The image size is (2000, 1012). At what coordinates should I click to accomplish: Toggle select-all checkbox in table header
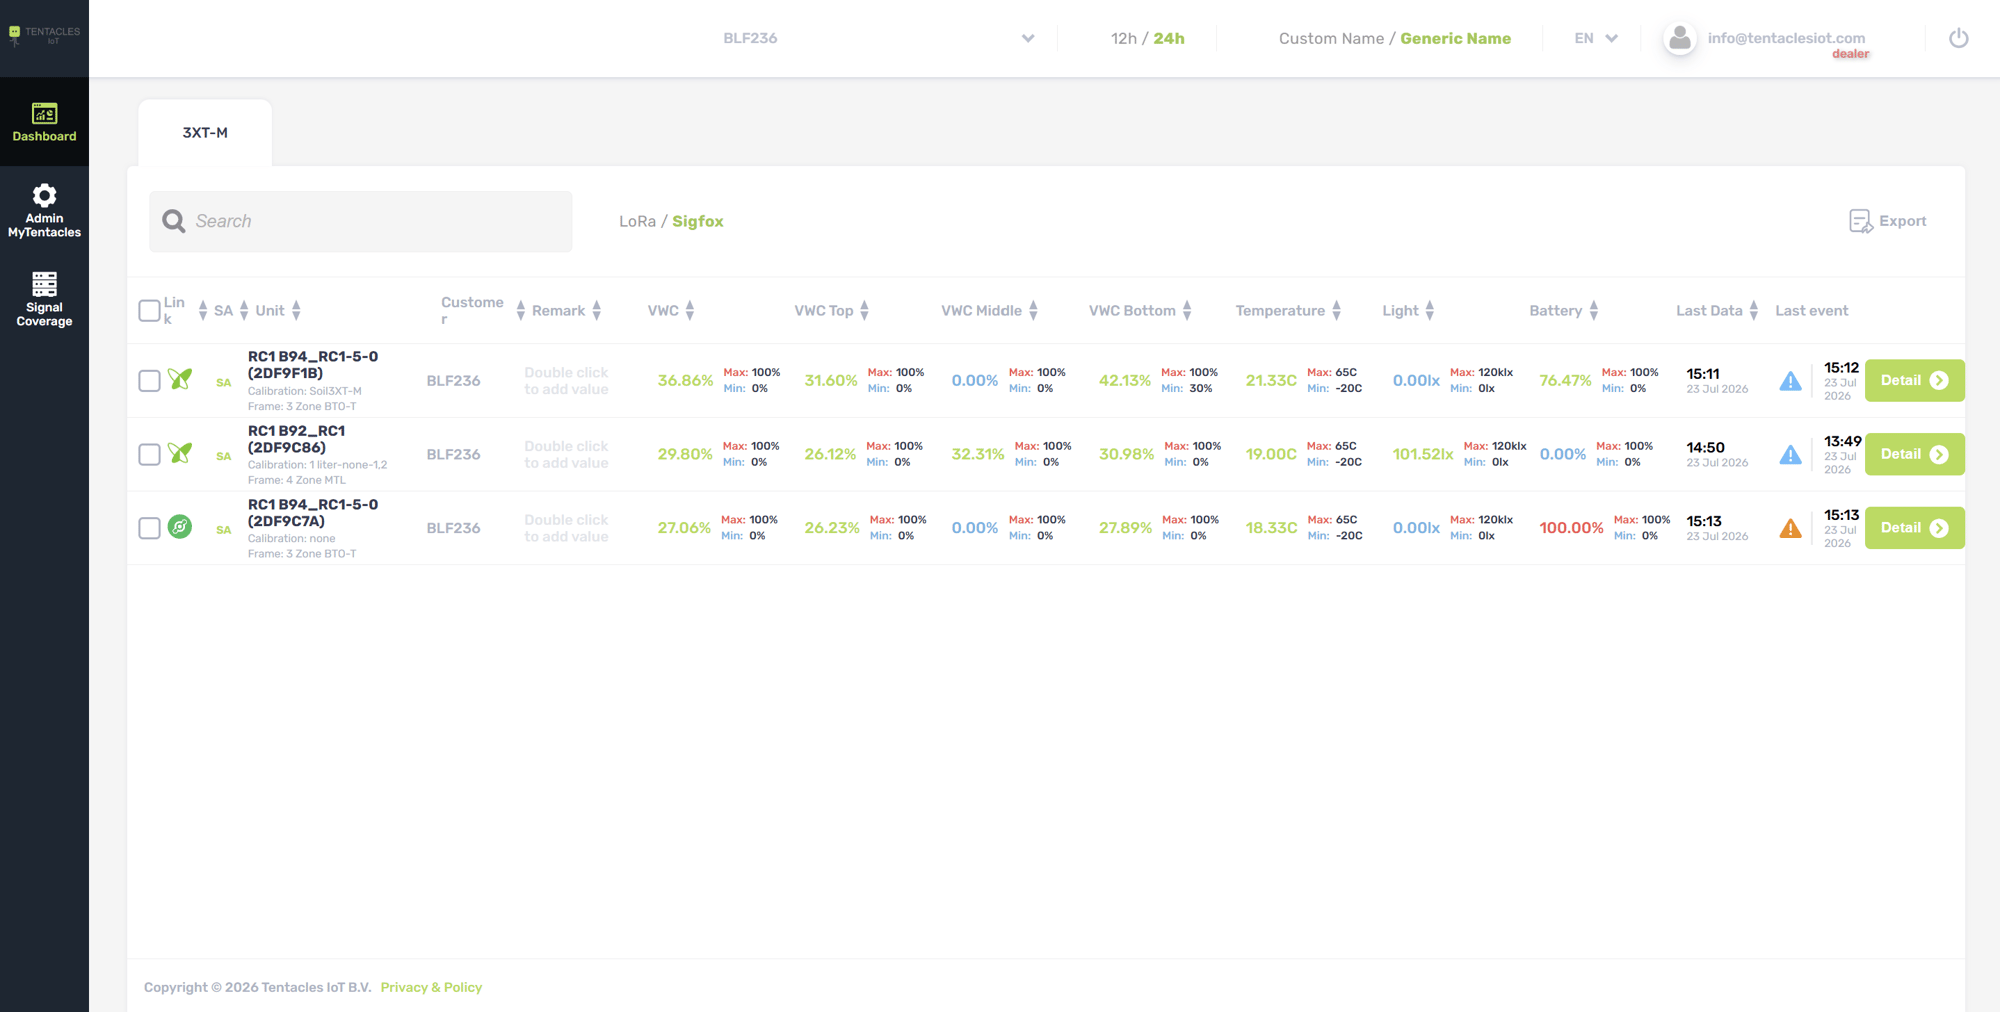click(x=149, y=311)
